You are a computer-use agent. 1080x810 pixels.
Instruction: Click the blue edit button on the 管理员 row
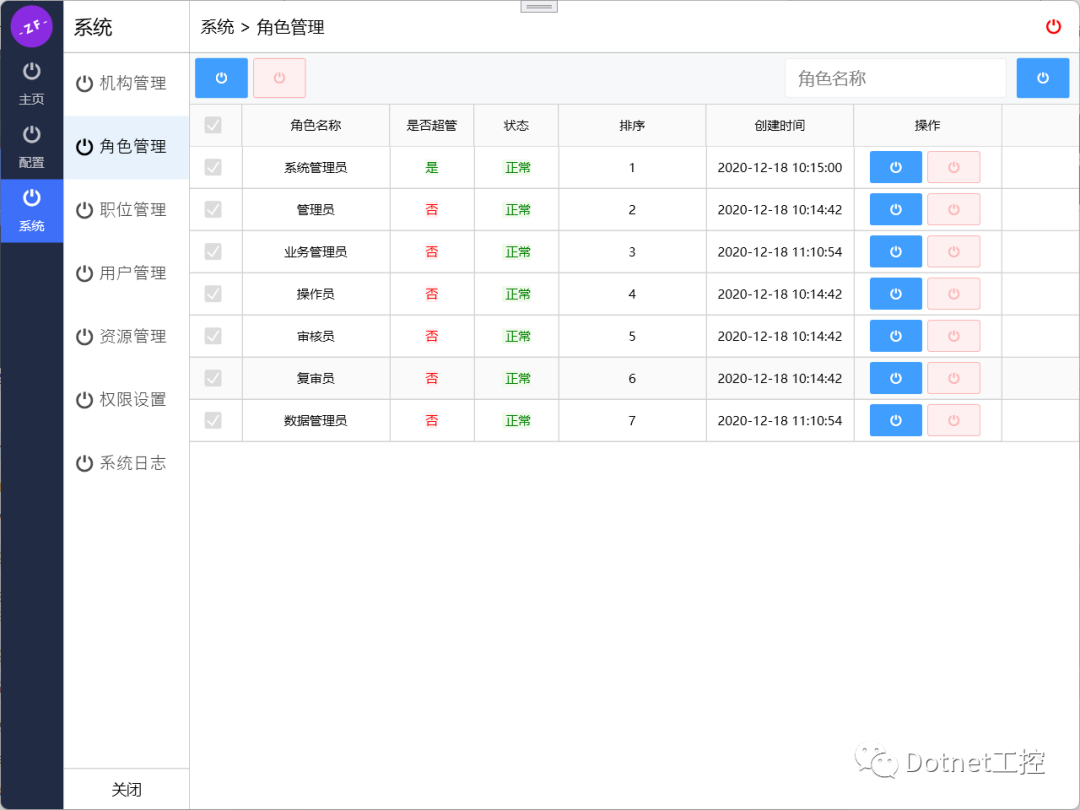[x=895, y=209]
